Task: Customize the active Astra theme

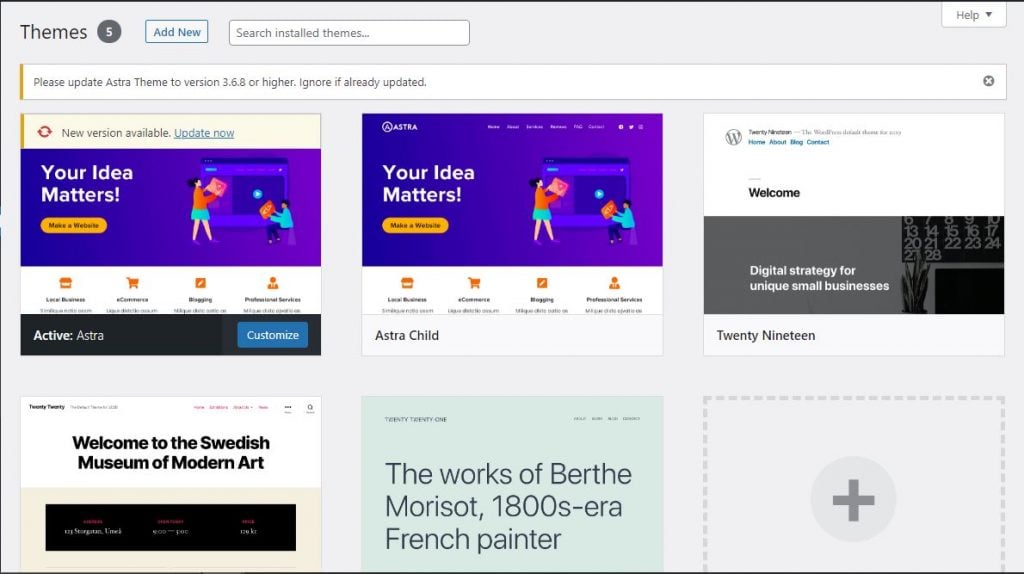Action: coord(272,335)
